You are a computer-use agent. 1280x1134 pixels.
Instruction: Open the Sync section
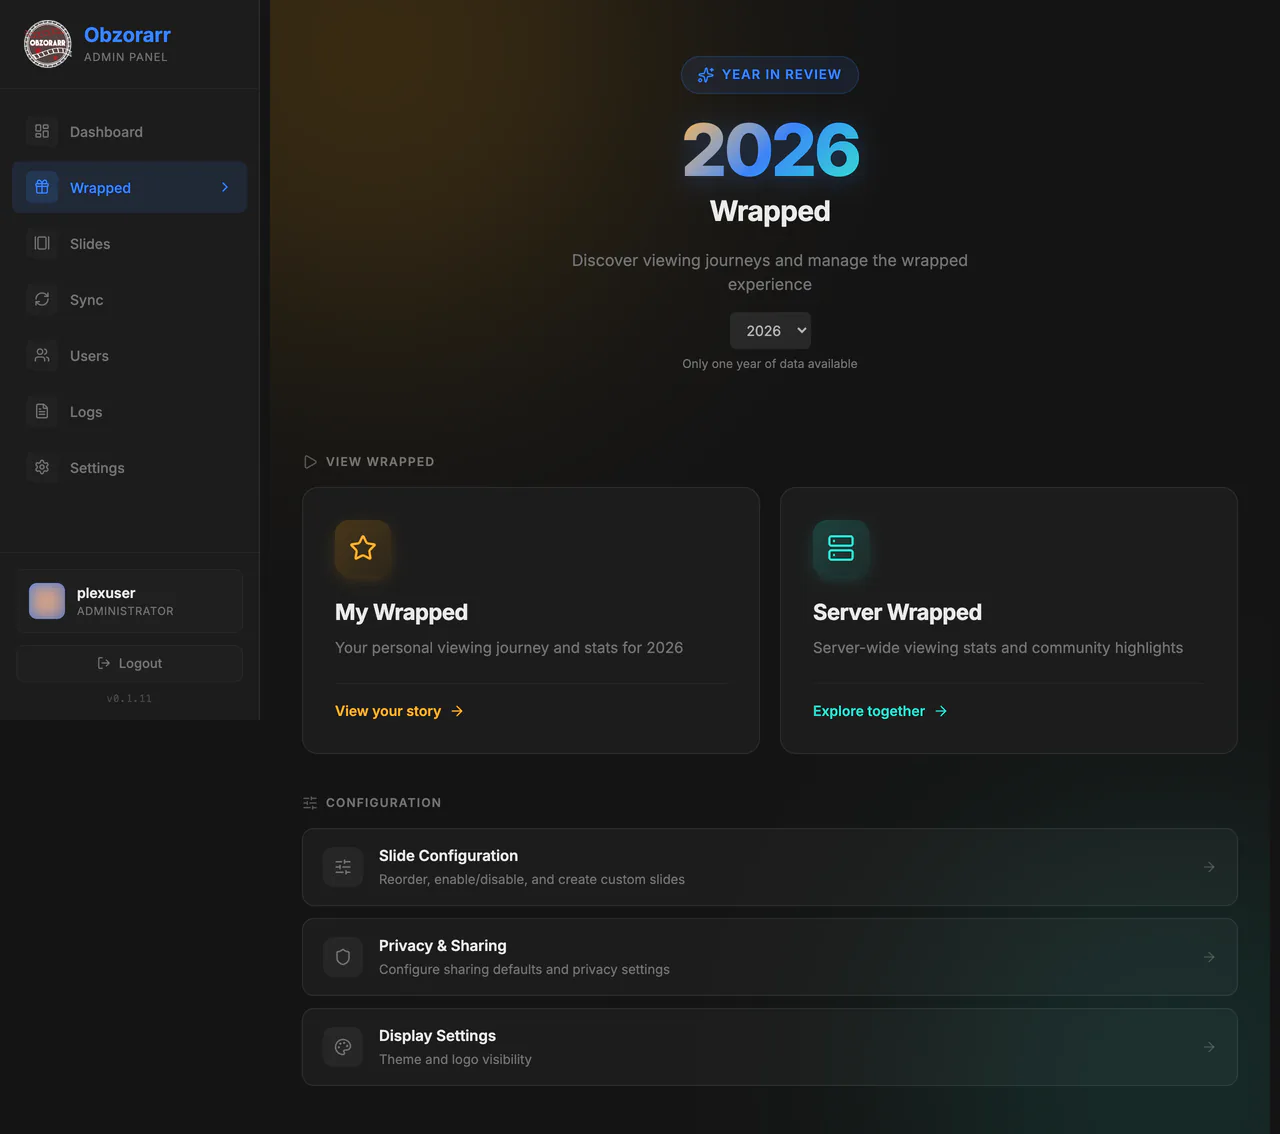pyautogui.click(x=130, y=299)
